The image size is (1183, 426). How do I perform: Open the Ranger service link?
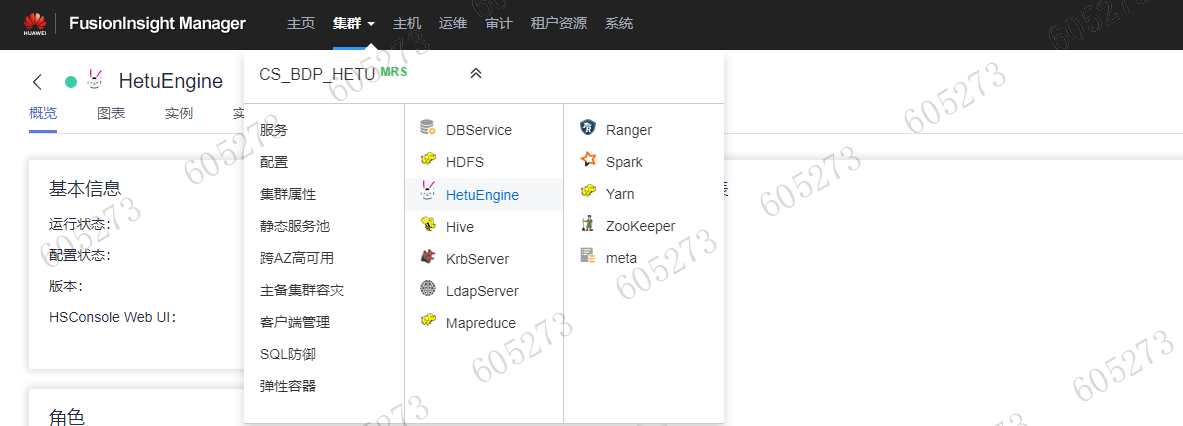click(x=628, y=130)
